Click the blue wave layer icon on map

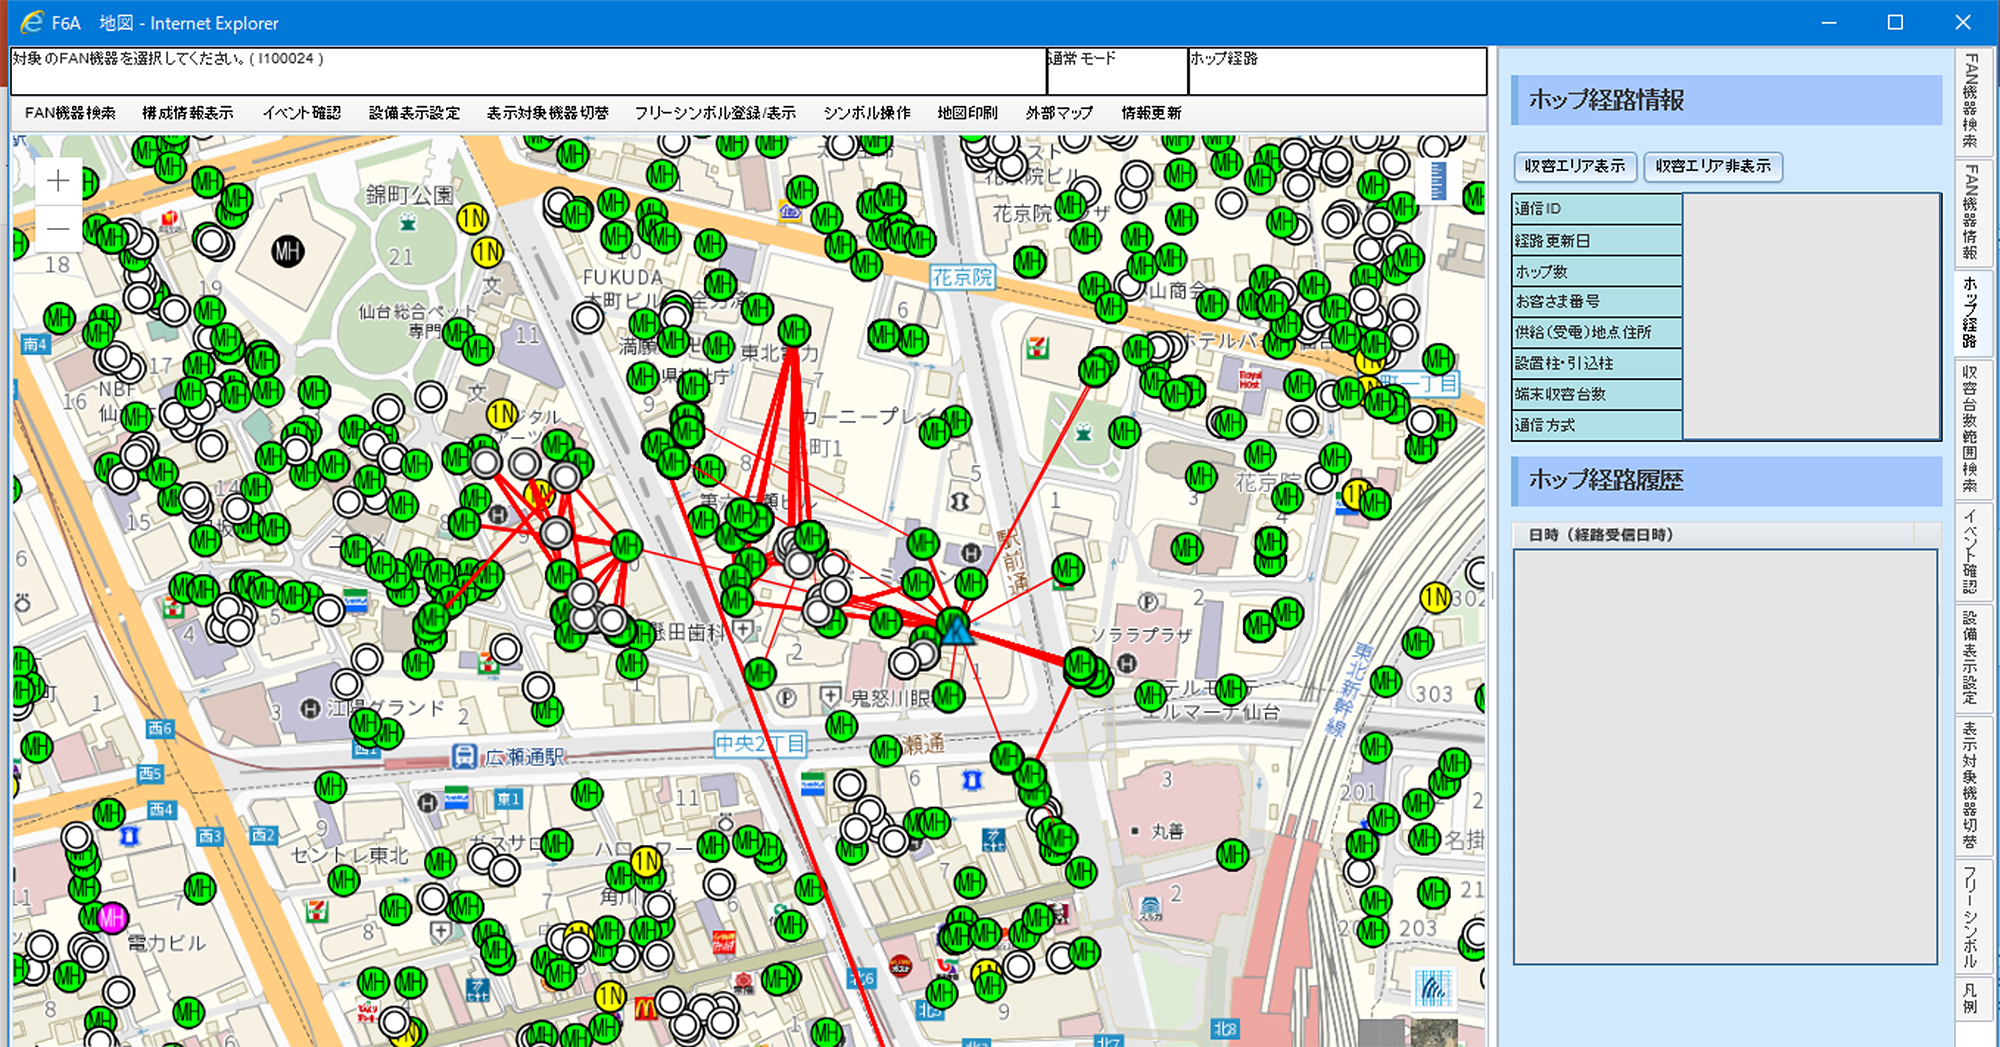(x=1433, y=988)
